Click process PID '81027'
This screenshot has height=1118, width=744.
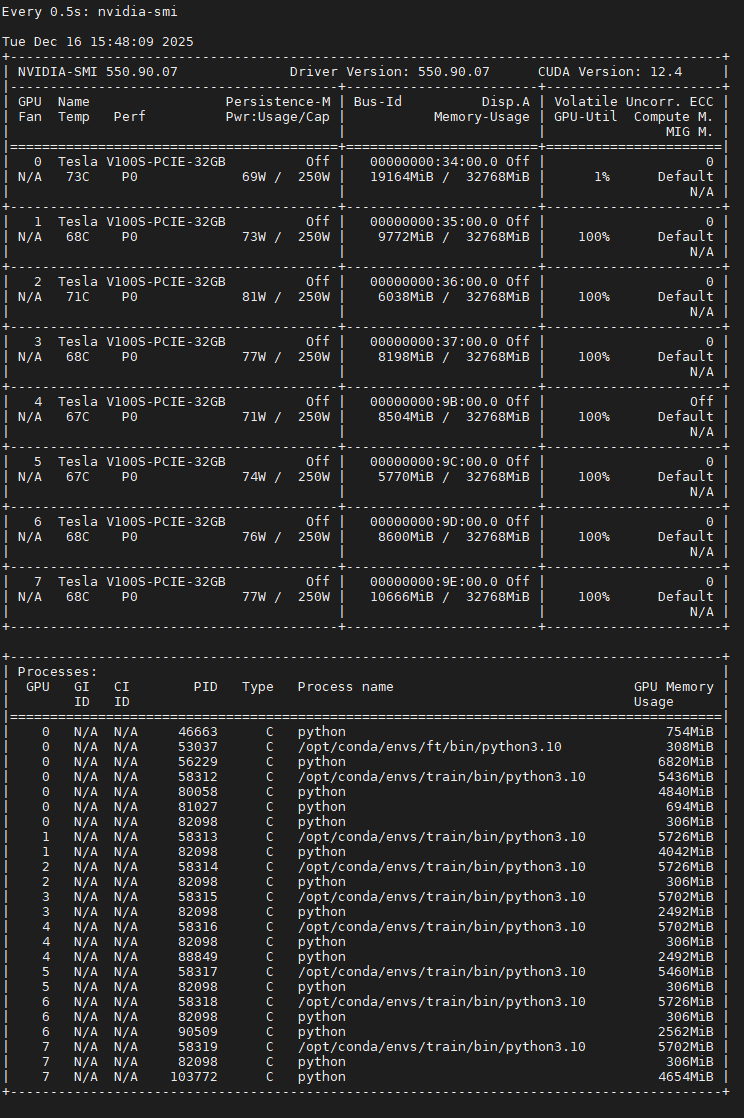coord(198,806)
